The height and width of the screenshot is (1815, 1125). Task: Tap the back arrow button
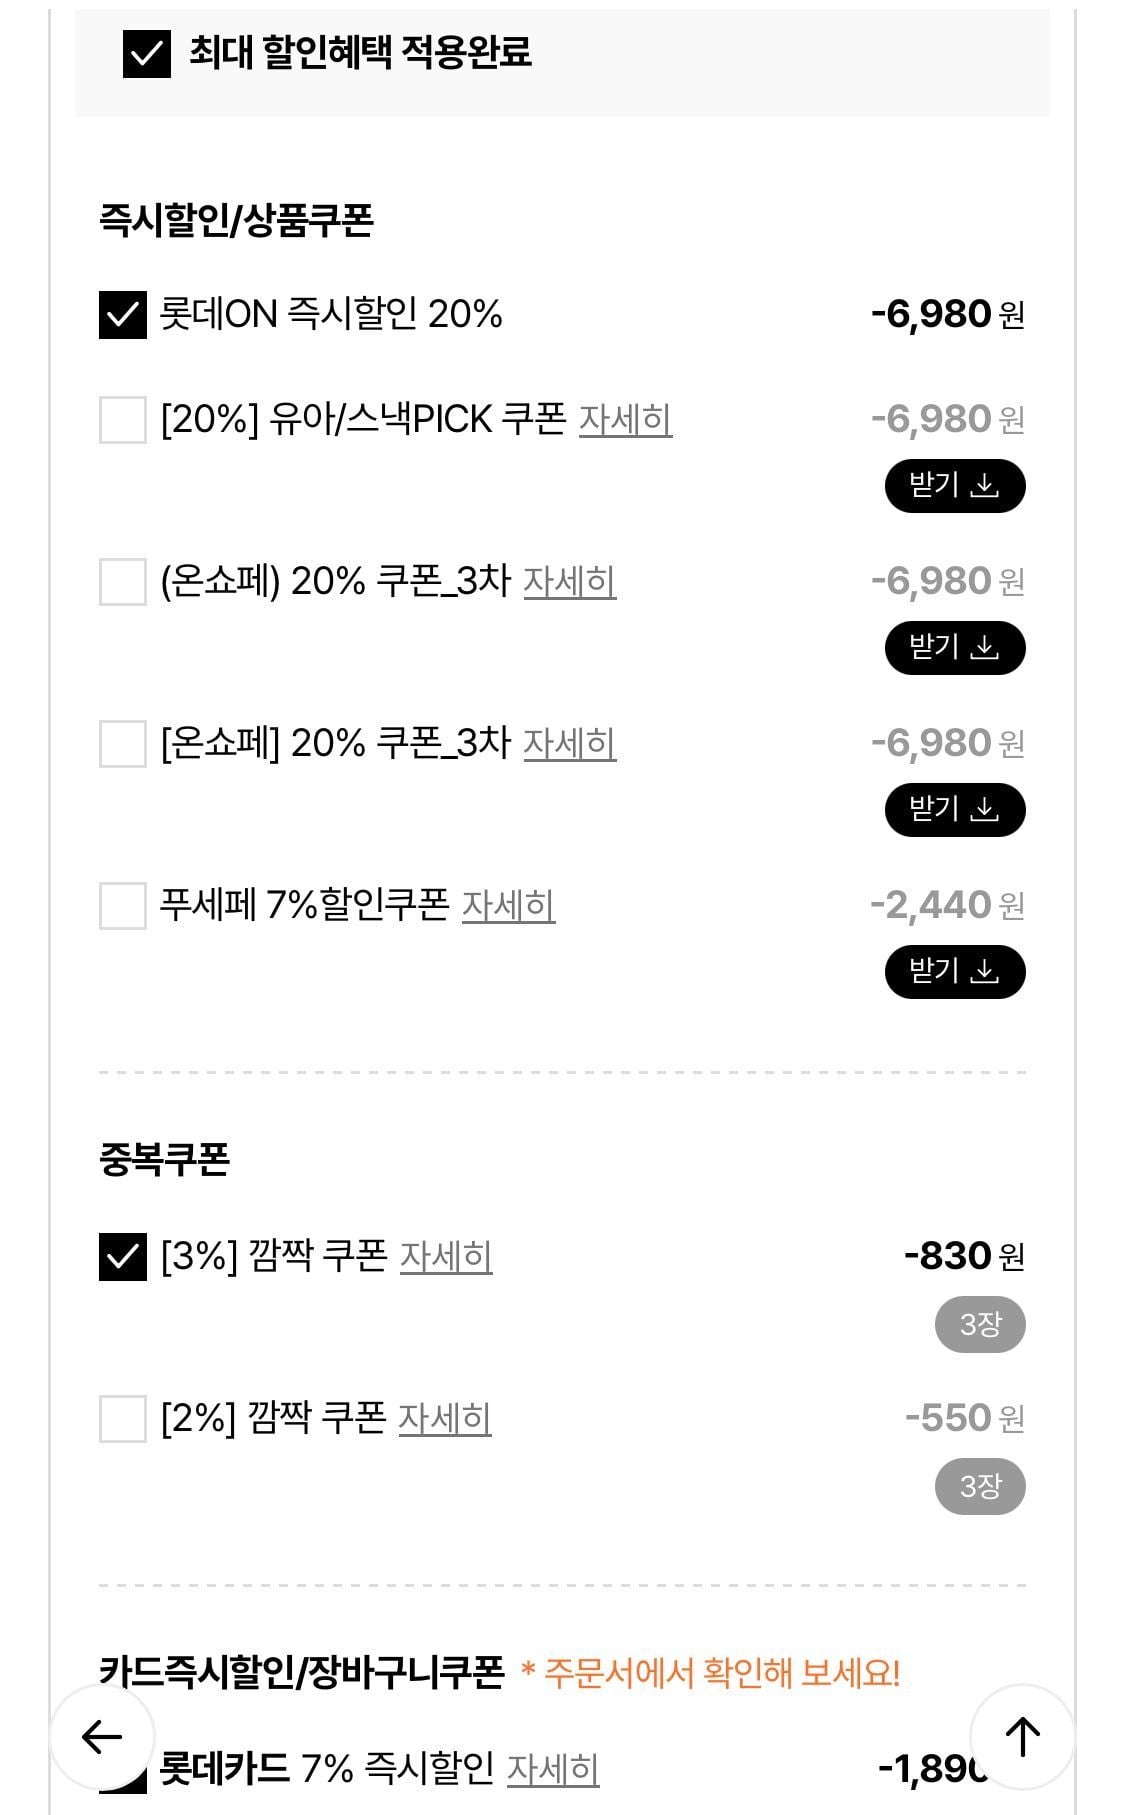click(102, 1737)
